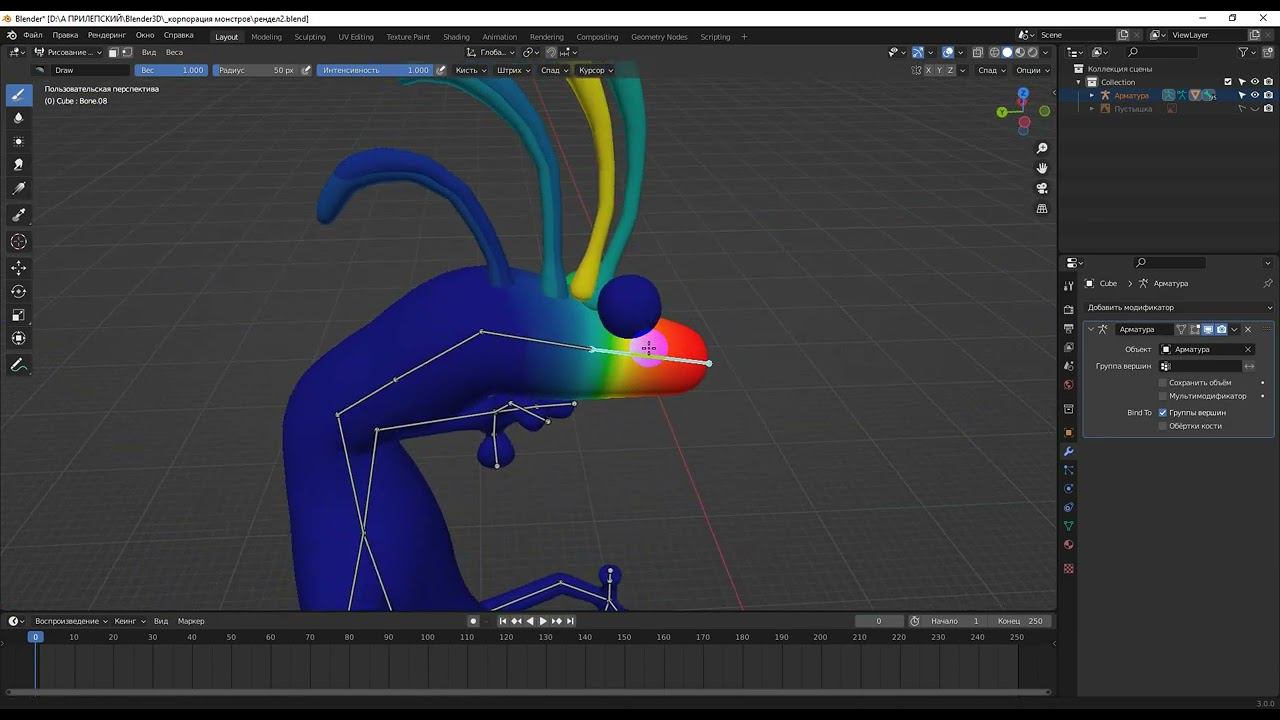Screen dimensions: 1280x720
Task: Open the Воспроизведение playback menu
Action: 72,621
